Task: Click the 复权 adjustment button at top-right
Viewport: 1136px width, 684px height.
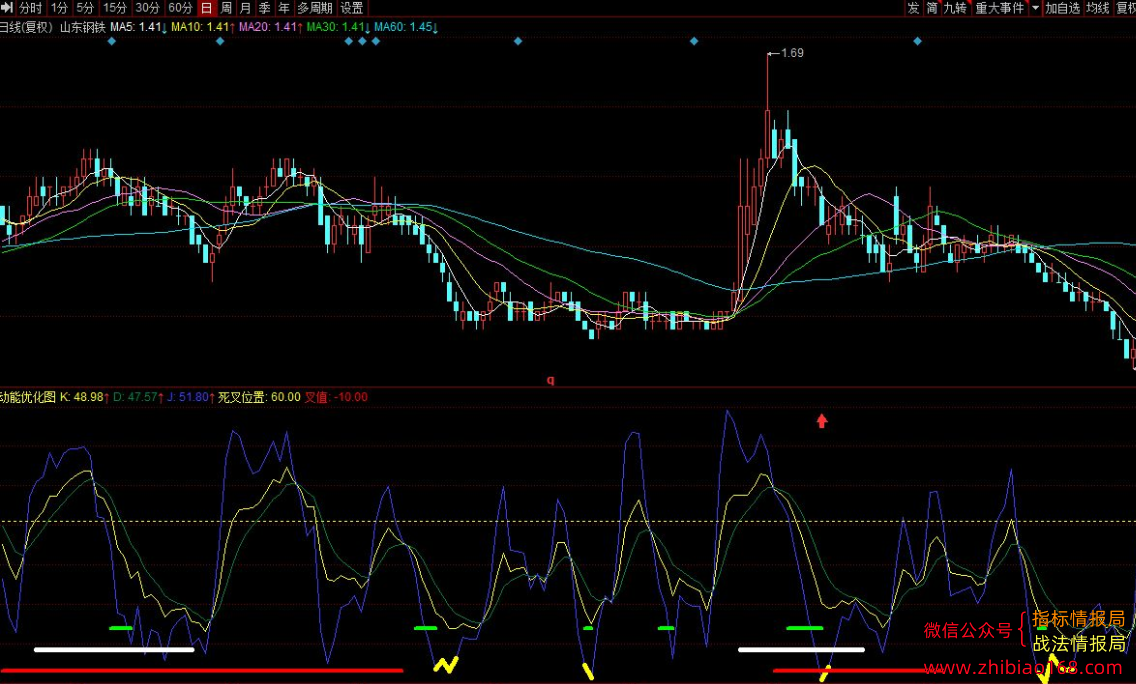Action: 1125,8
